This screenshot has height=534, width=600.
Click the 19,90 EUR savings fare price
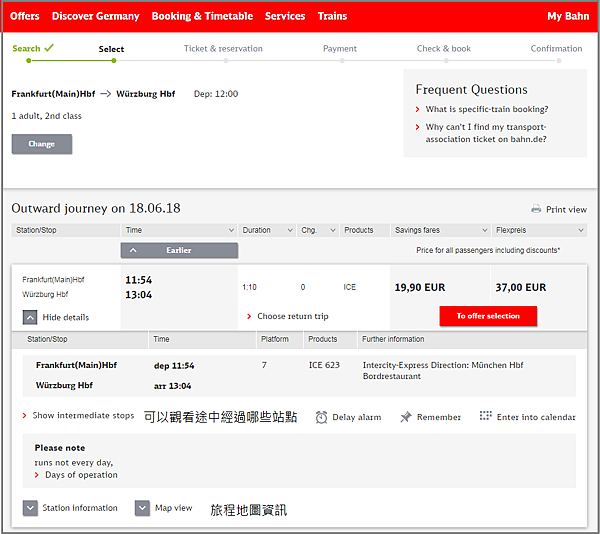[x=420, y=287]
